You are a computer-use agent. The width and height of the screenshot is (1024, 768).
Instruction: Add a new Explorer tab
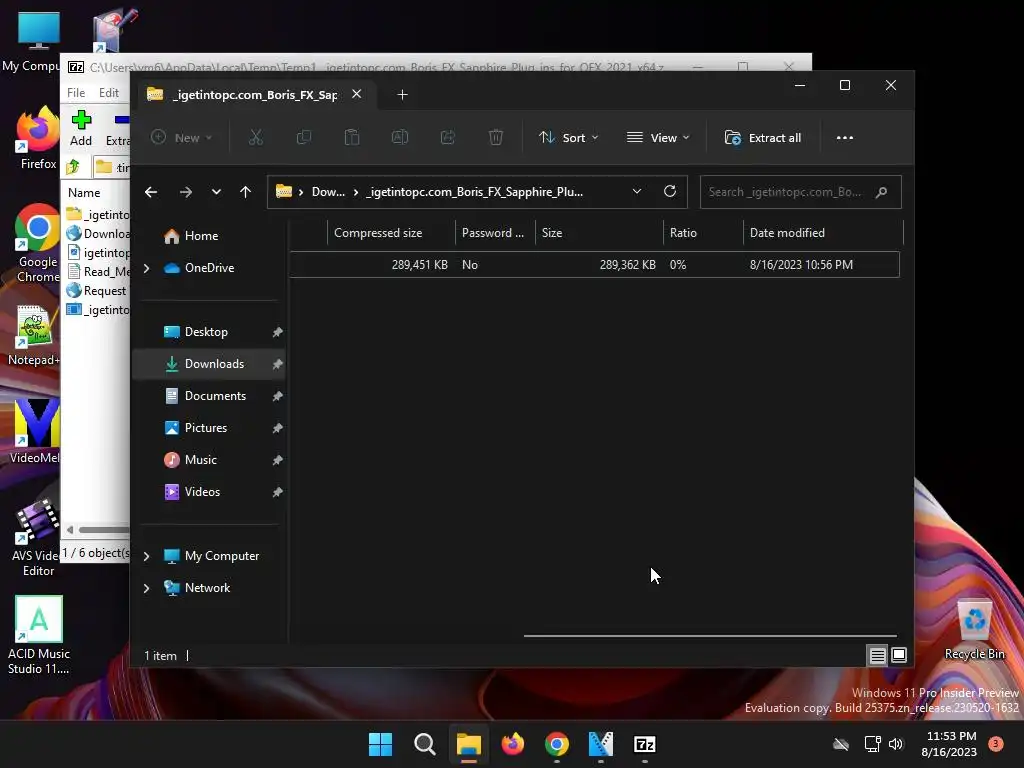click(402, 95)
